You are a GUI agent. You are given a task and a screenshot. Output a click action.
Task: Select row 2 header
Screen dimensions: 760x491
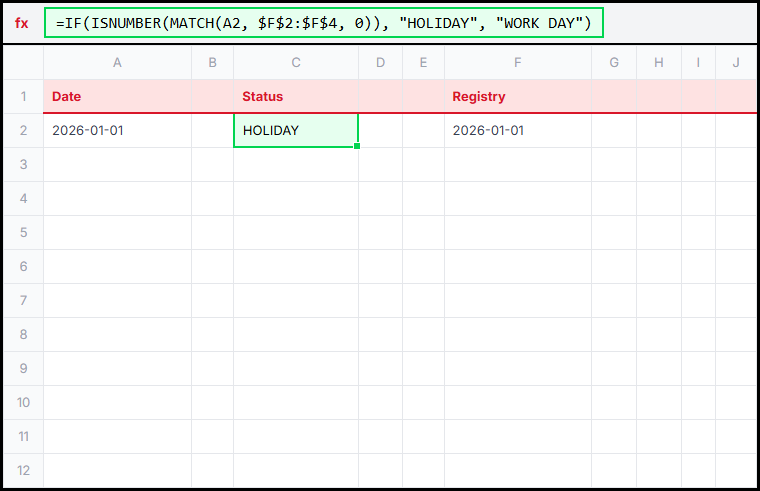[x=23, y=130]
